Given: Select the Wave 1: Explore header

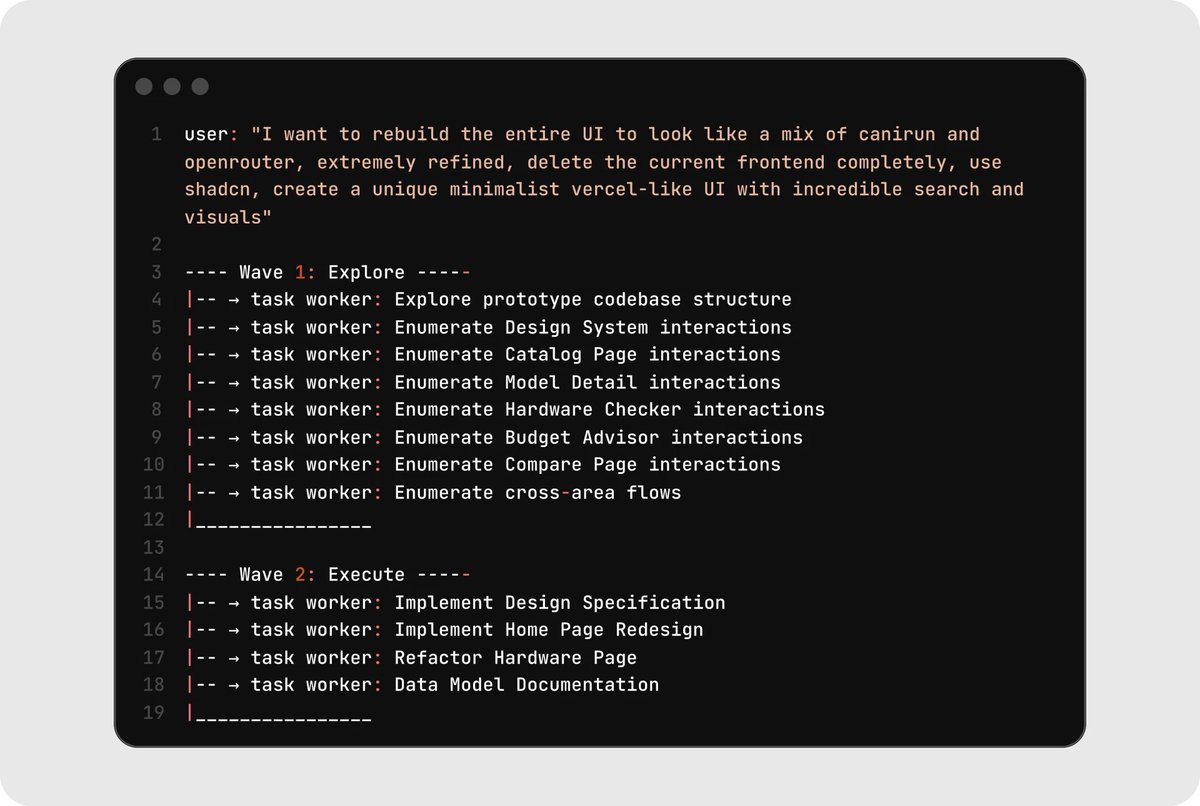Looking at the screenshot, I should pyautogui.click(x=326, y=272).
